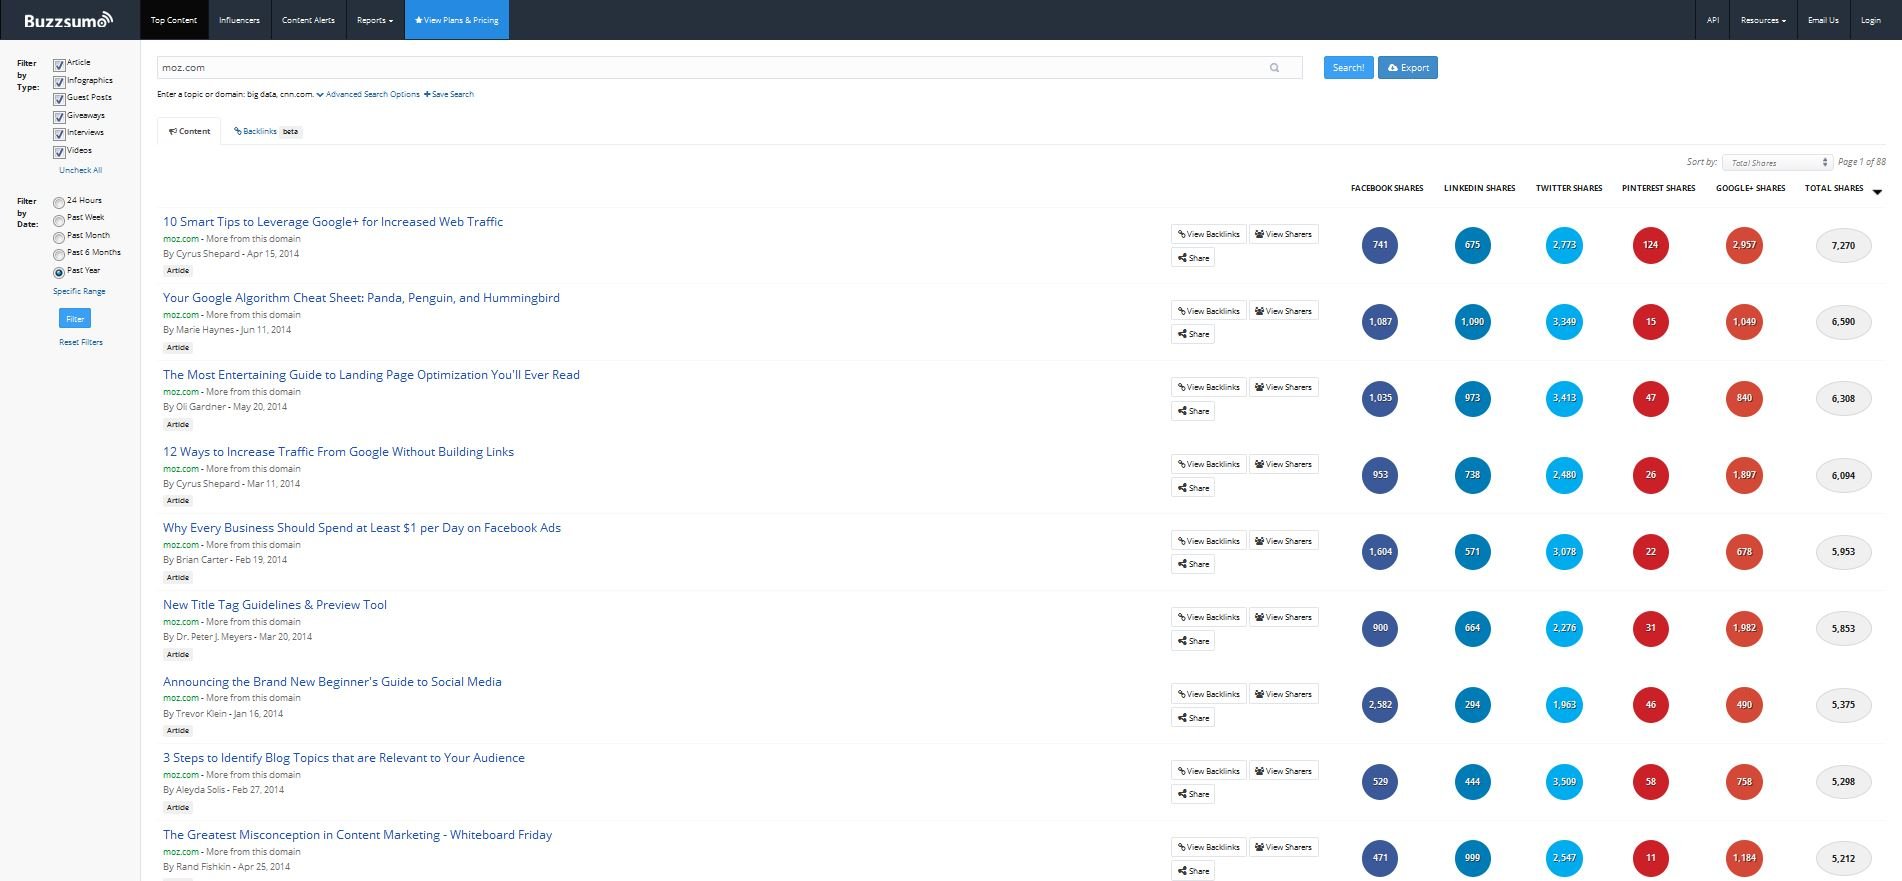The height and width of the screenshot is (881, 1902).
Task: Select the Past 6 Months radio
Action: [59, 255]
